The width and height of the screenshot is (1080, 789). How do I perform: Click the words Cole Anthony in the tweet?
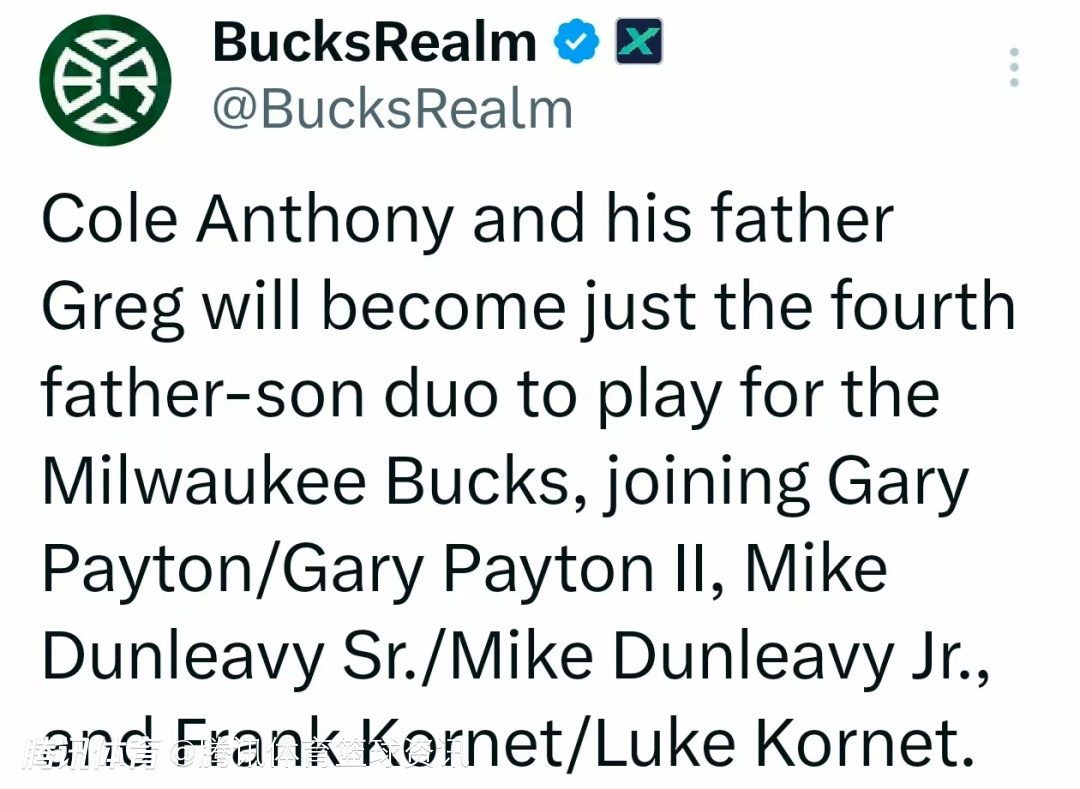pyautogui.click(x=247, y=221)
